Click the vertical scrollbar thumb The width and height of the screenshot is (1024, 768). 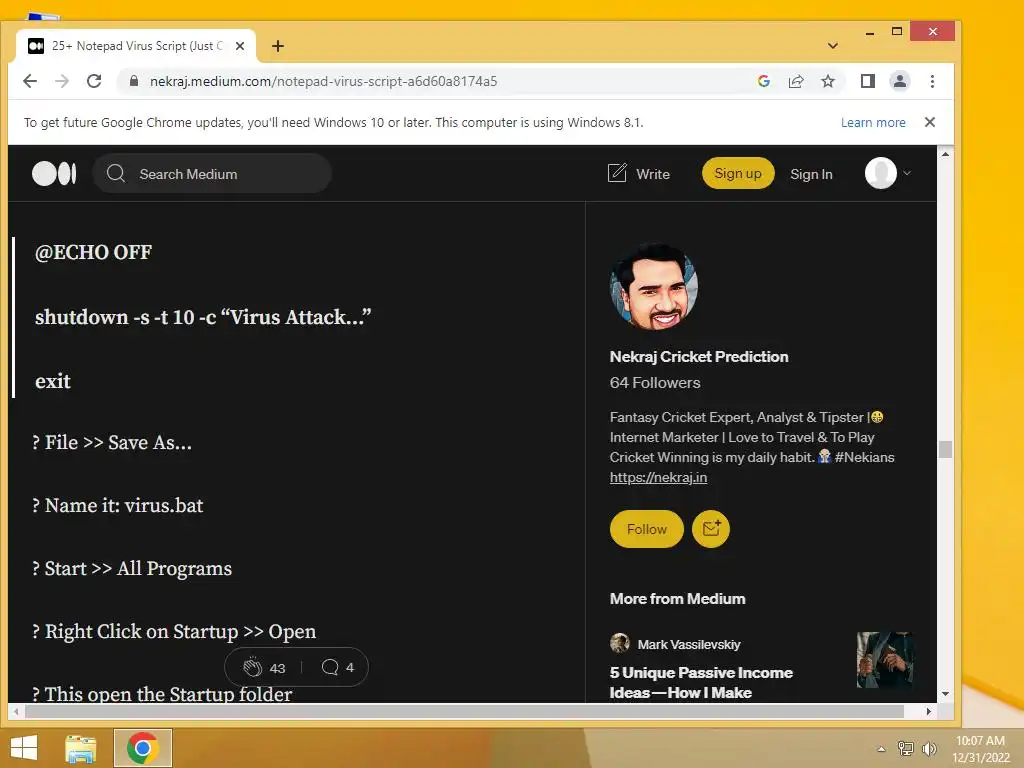945,449
